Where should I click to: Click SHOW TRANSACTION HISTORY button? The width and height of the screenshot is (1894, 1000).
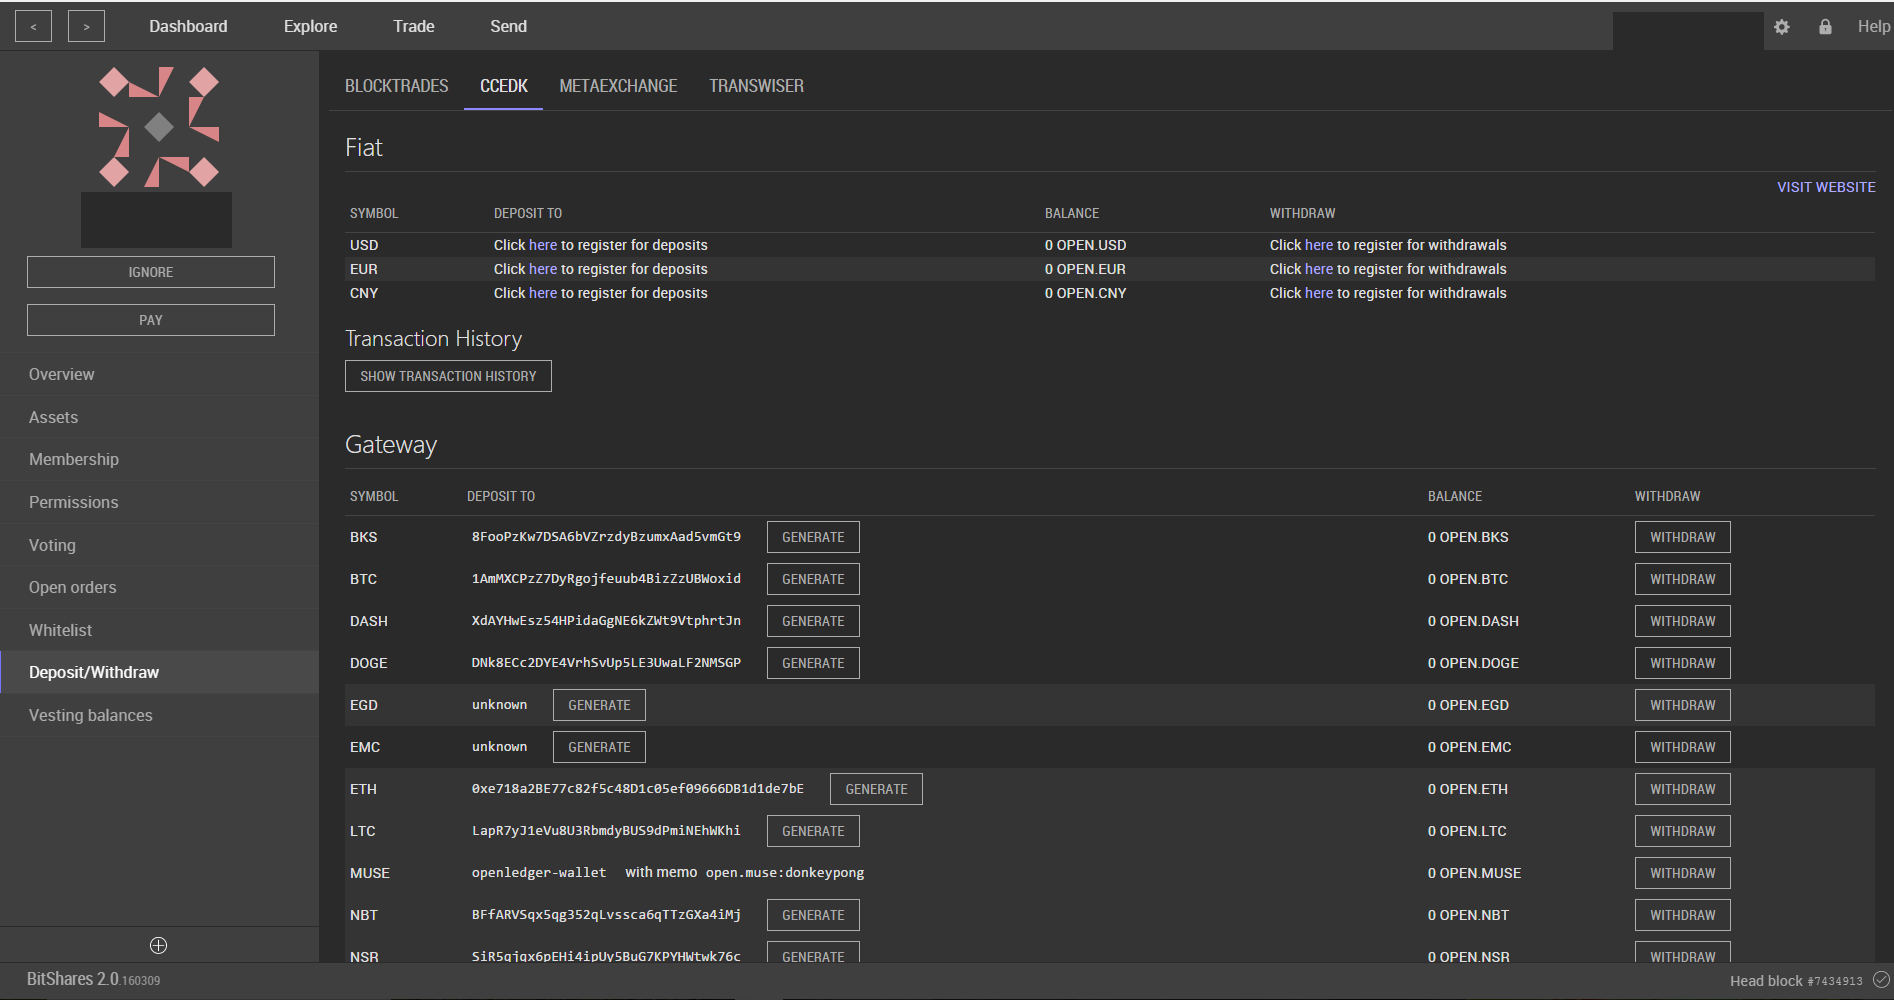coord(448,376)
